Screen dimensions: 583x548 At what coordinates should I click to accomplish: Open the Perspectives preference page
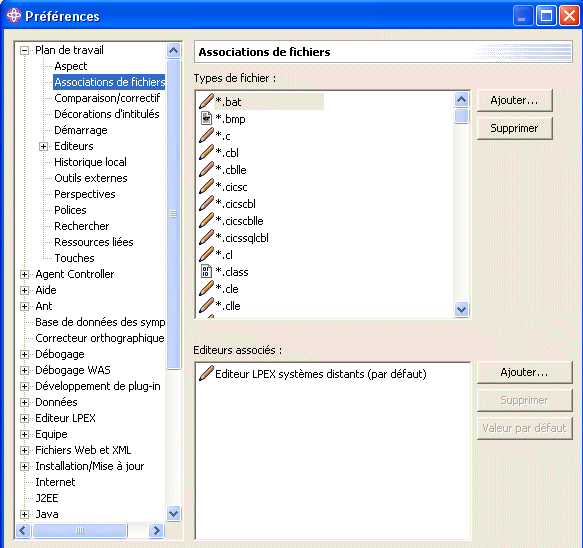click(85, 194)
